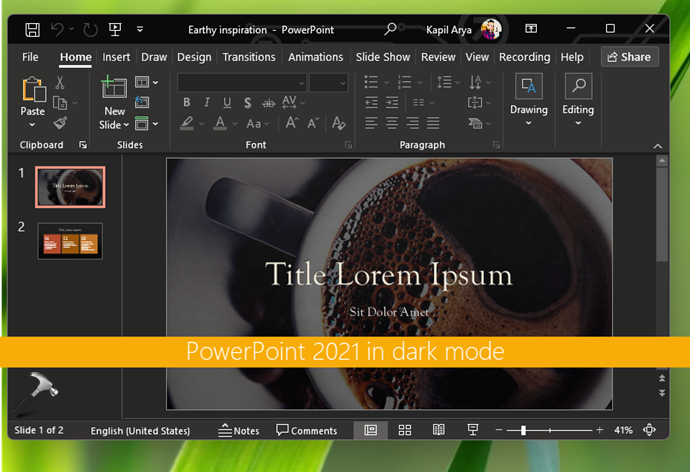Image resolution: width=690 pixels, height=472 pixels.
Task: Click the Redo icon in title bar
Action: (90, 29)
